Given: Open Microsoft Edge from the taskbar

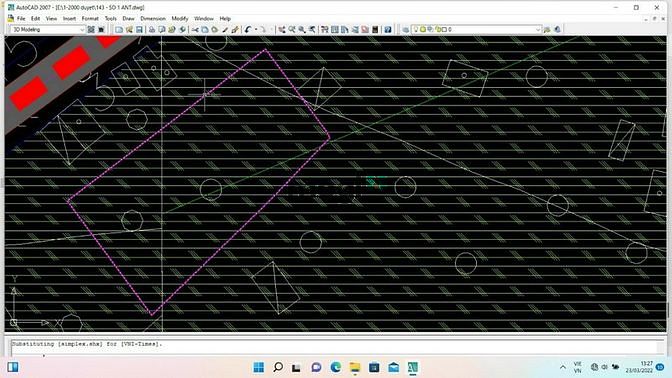Looking at the screenshot, I should [336, 367].
